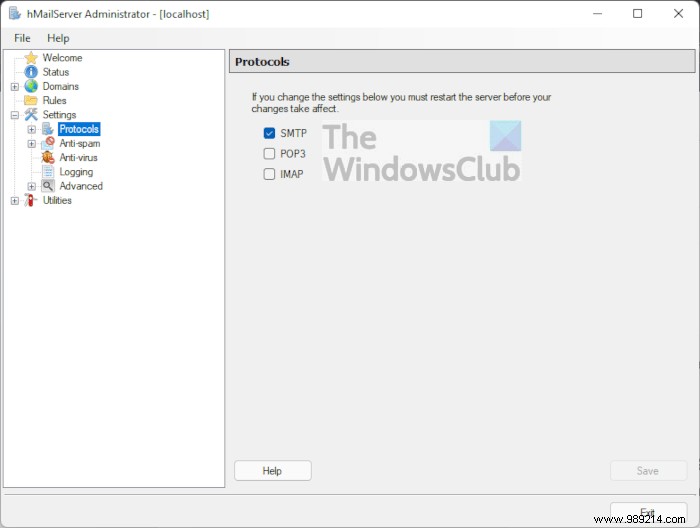The width and height of the screenshot is (700, 528).
Task: Click the Anti-virus bug icon
Action: click(48, 158)
